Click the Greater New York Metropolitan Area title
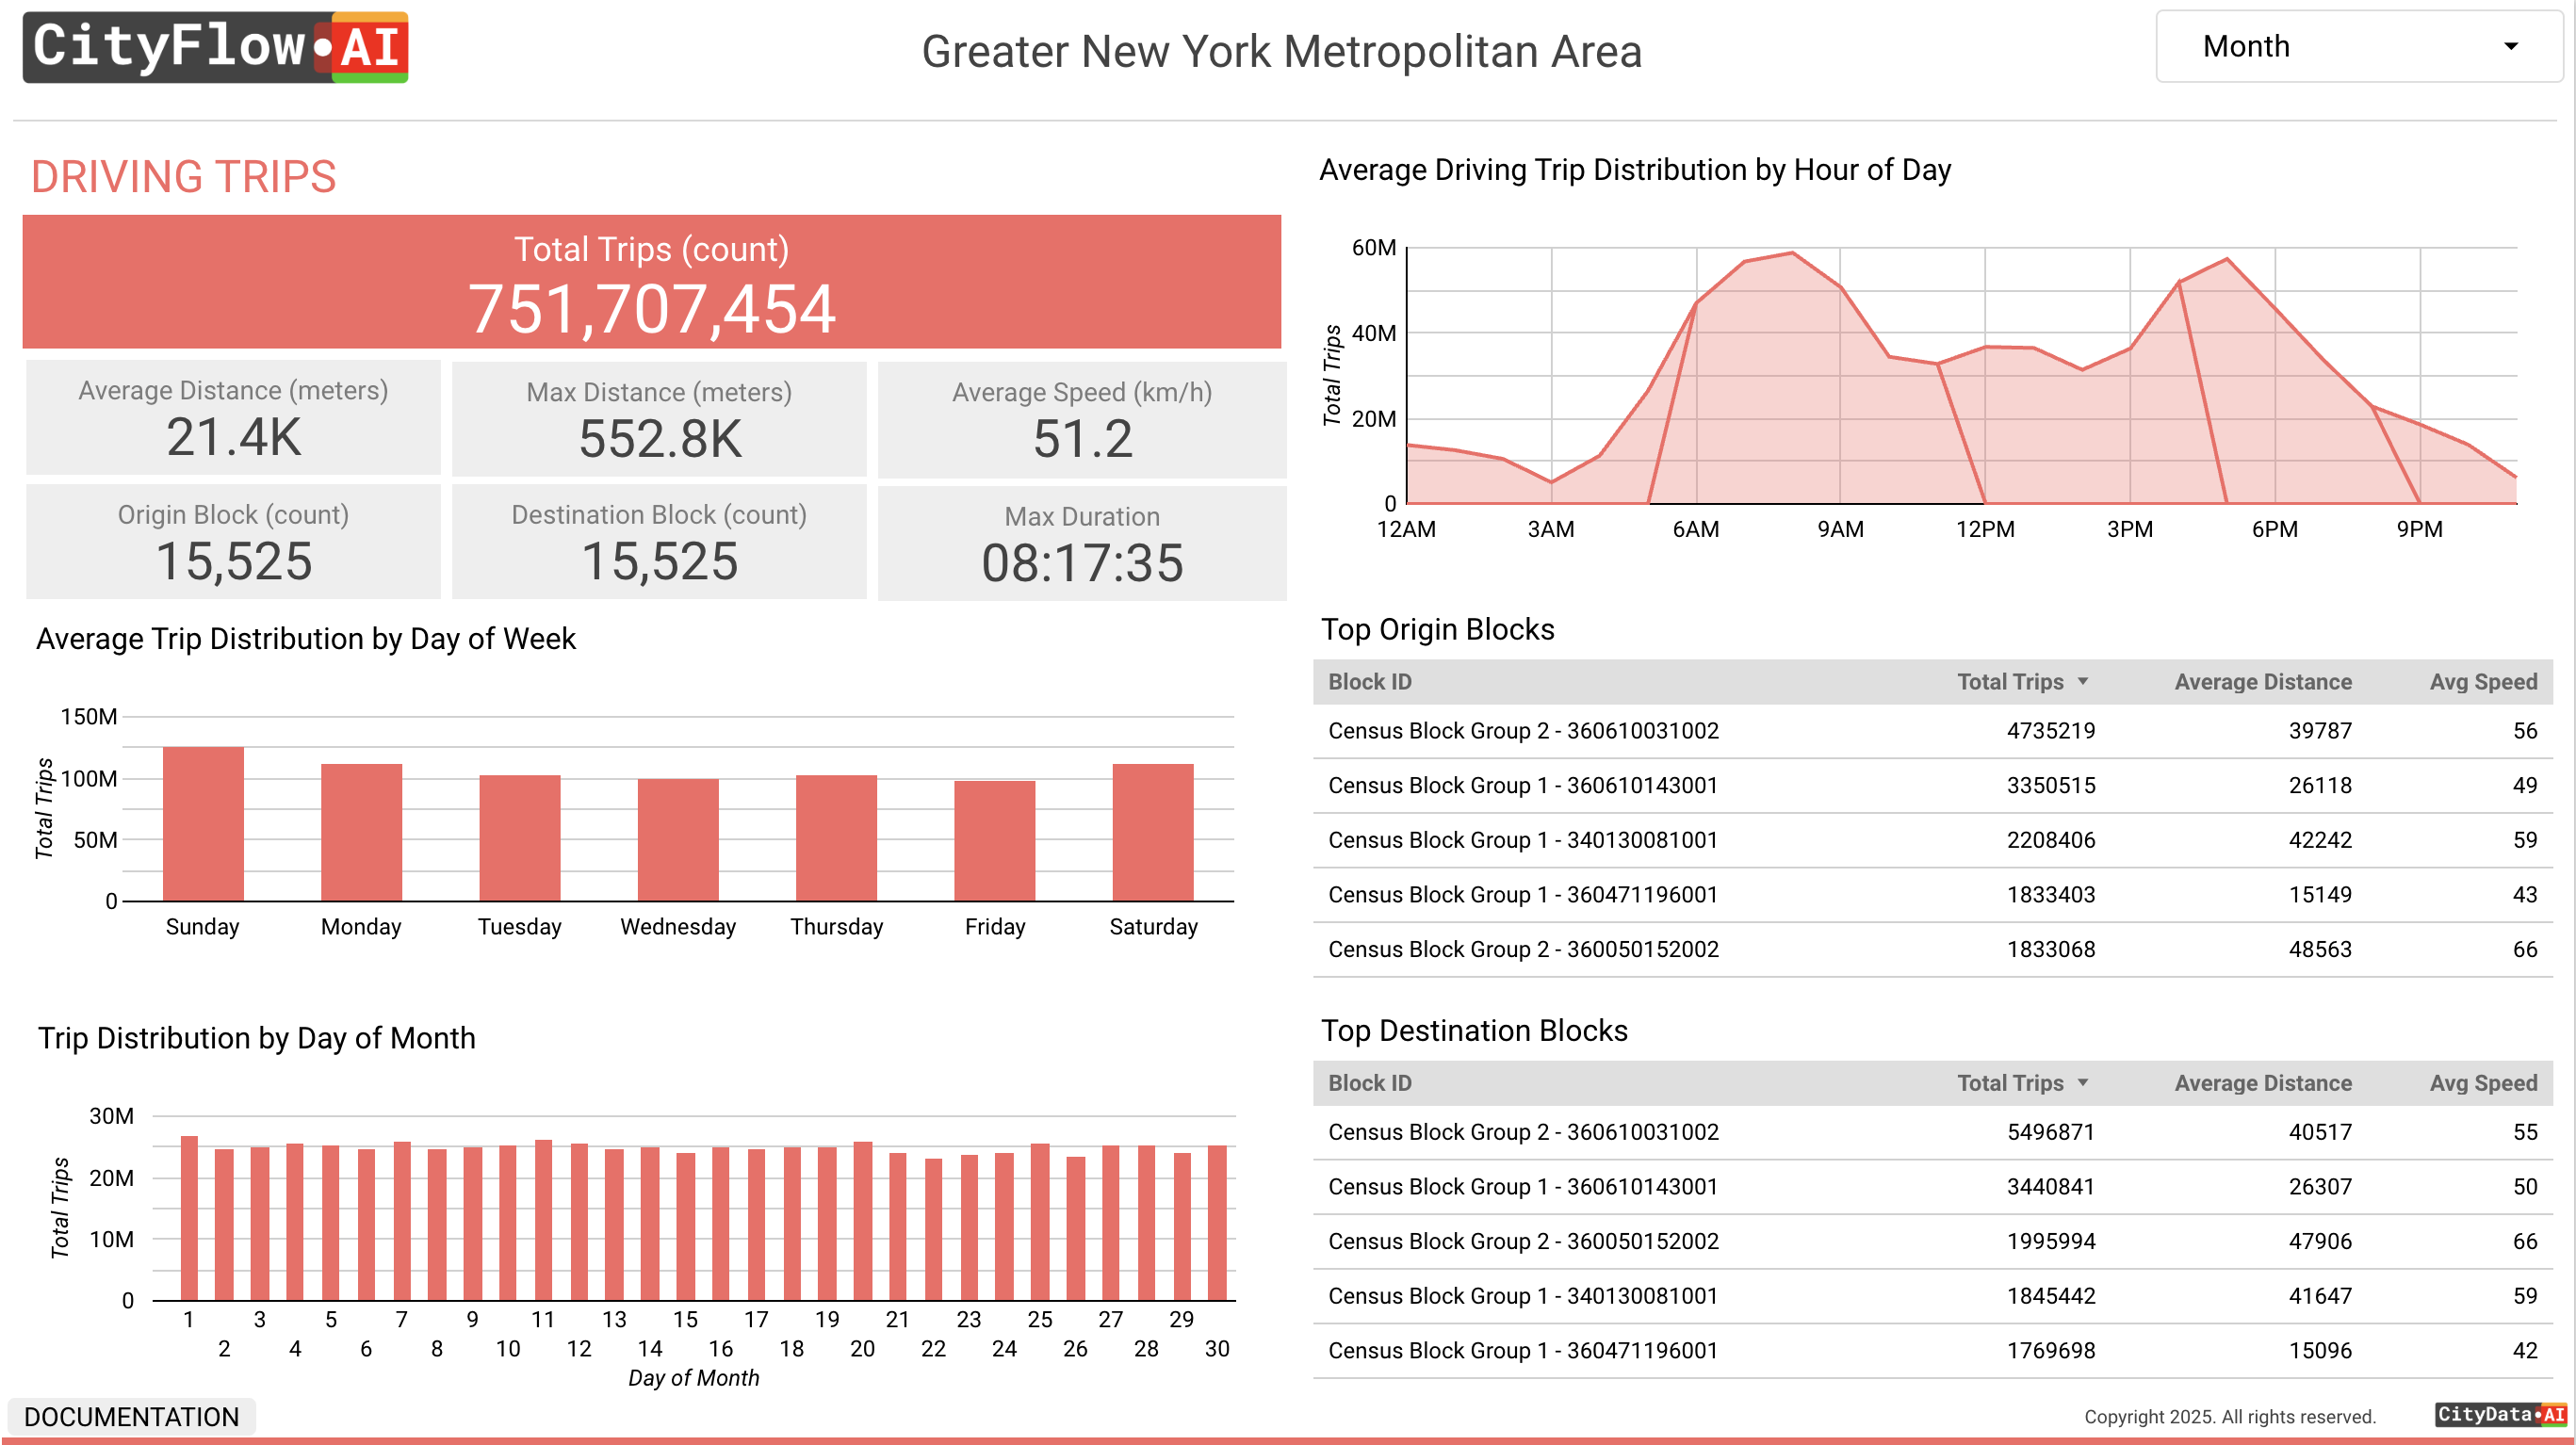 pos(1281,51)
